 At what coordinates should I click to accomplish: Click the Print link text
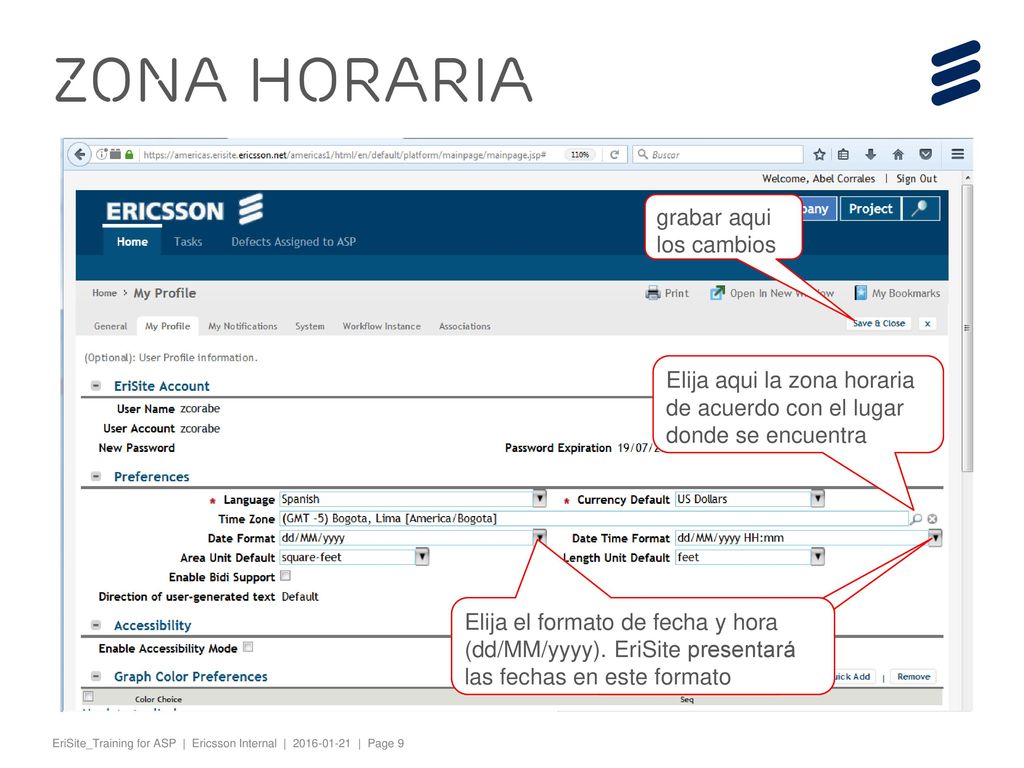[677, 293]
